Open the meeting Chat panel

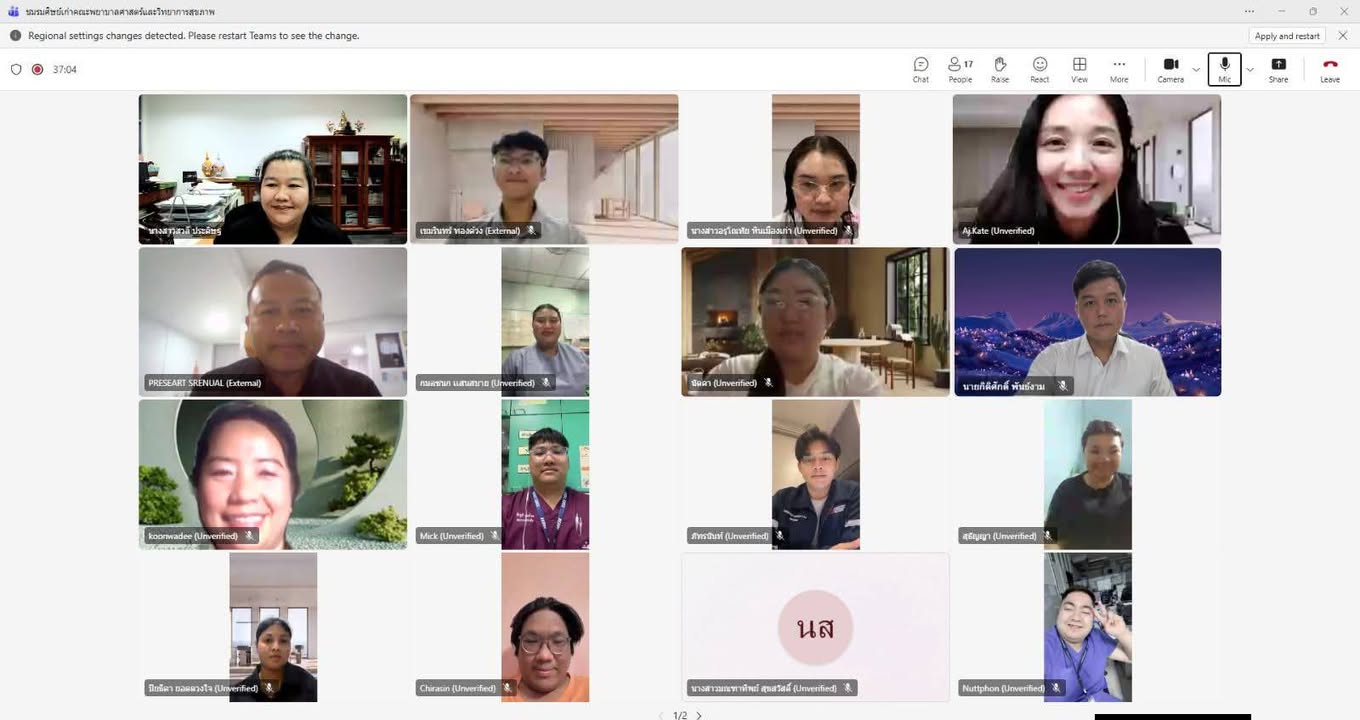tap(920, 68)
